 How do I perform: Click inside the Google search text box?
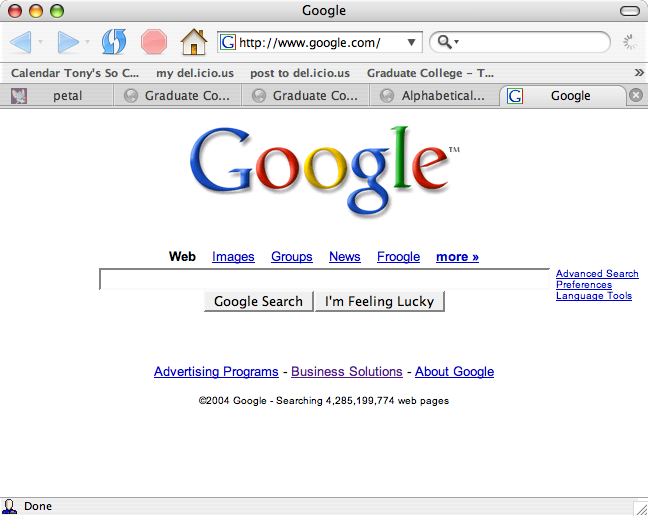pos(324,280)
